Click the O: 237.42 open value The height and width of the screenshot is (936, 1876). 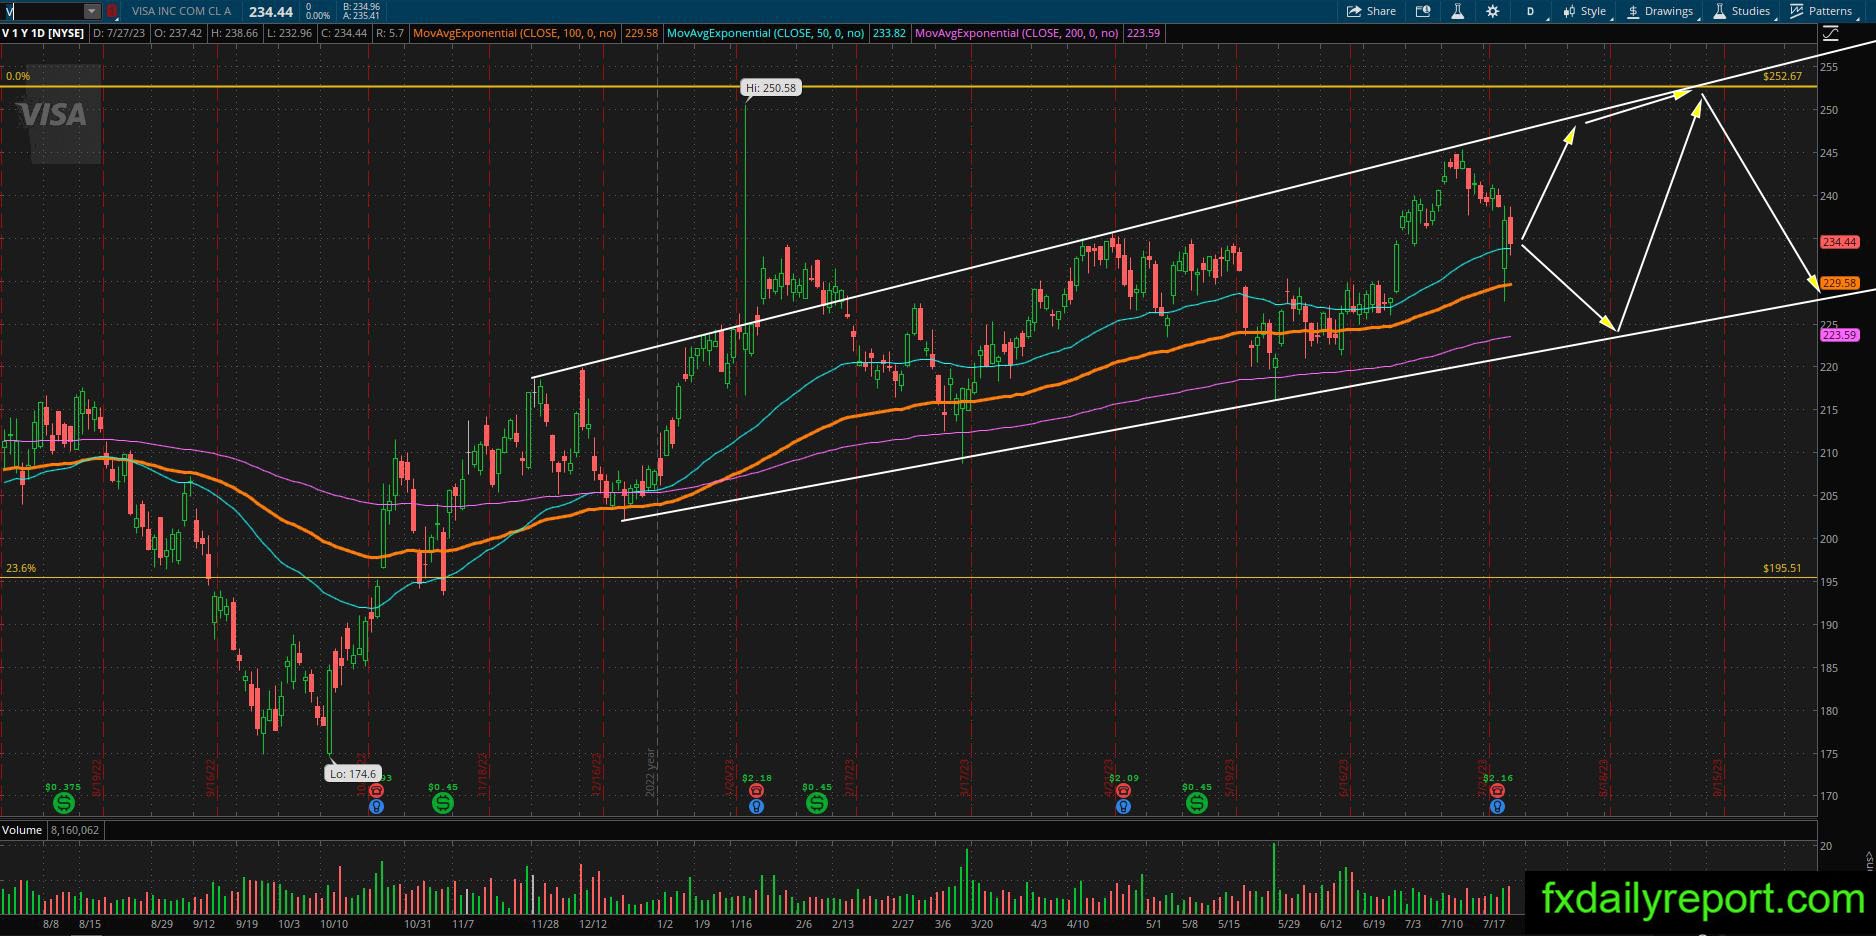click(178, 33)
